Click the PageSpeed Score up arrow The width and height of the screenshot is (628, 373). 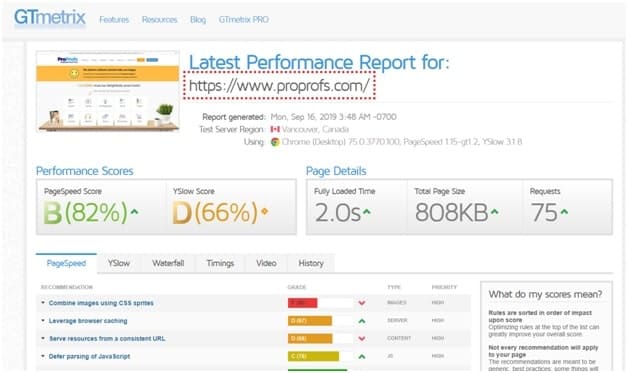pyautogui.click(x=134, y=212)
